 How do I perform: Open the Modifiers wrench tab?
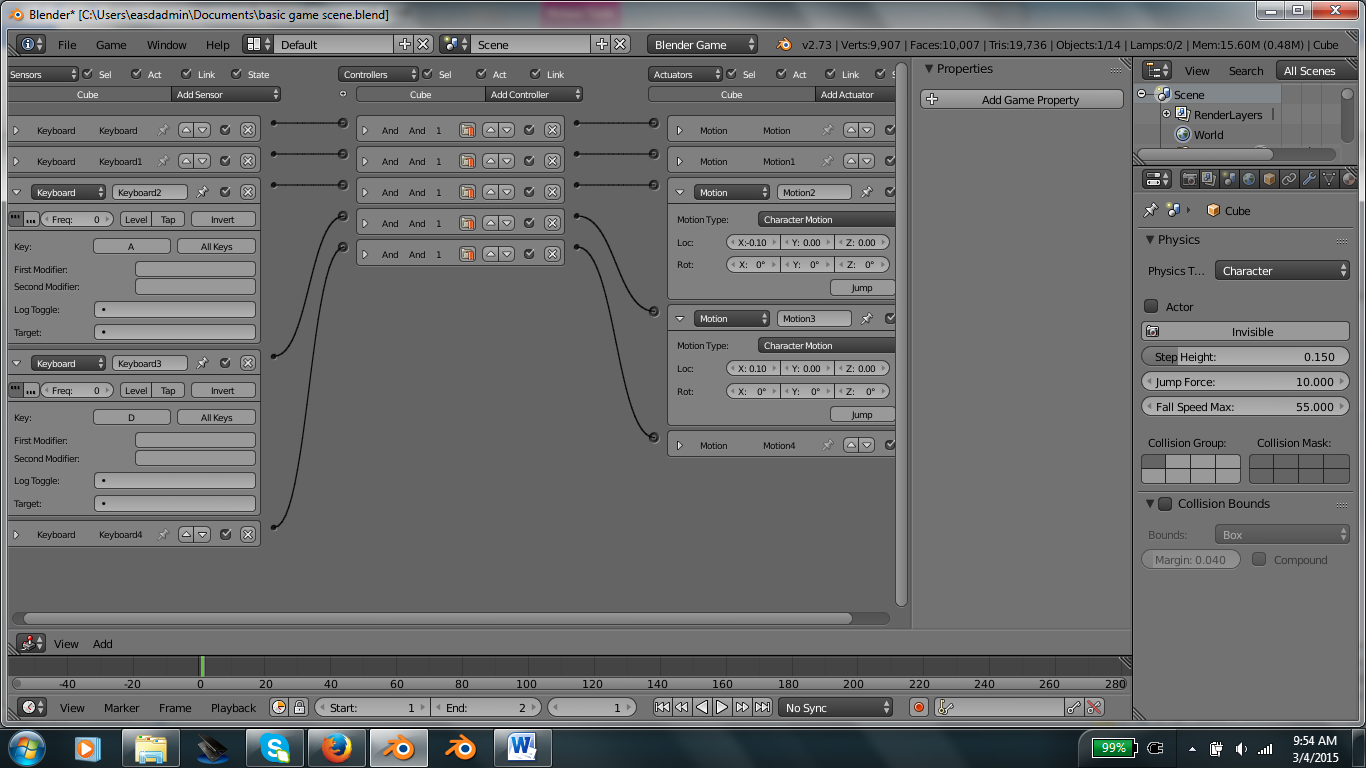click(x=1309, y=179)
